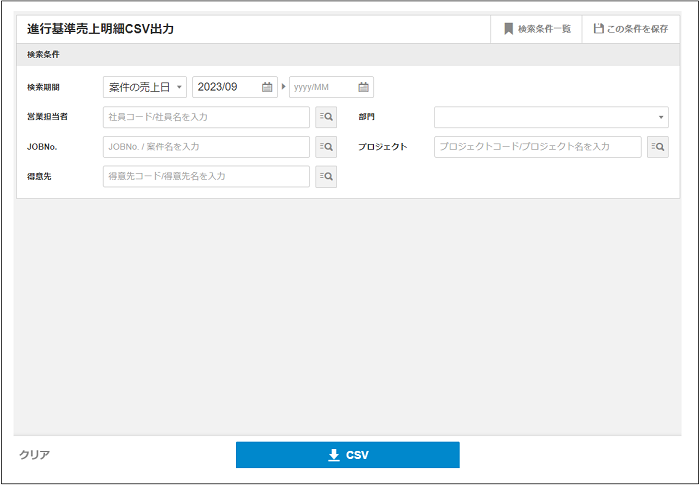Viewport: 700px width, 486px height.
Task: Click the bookmark icon beside 検索条件一覧
Action: pyautogui.click(x=508, y=29)
